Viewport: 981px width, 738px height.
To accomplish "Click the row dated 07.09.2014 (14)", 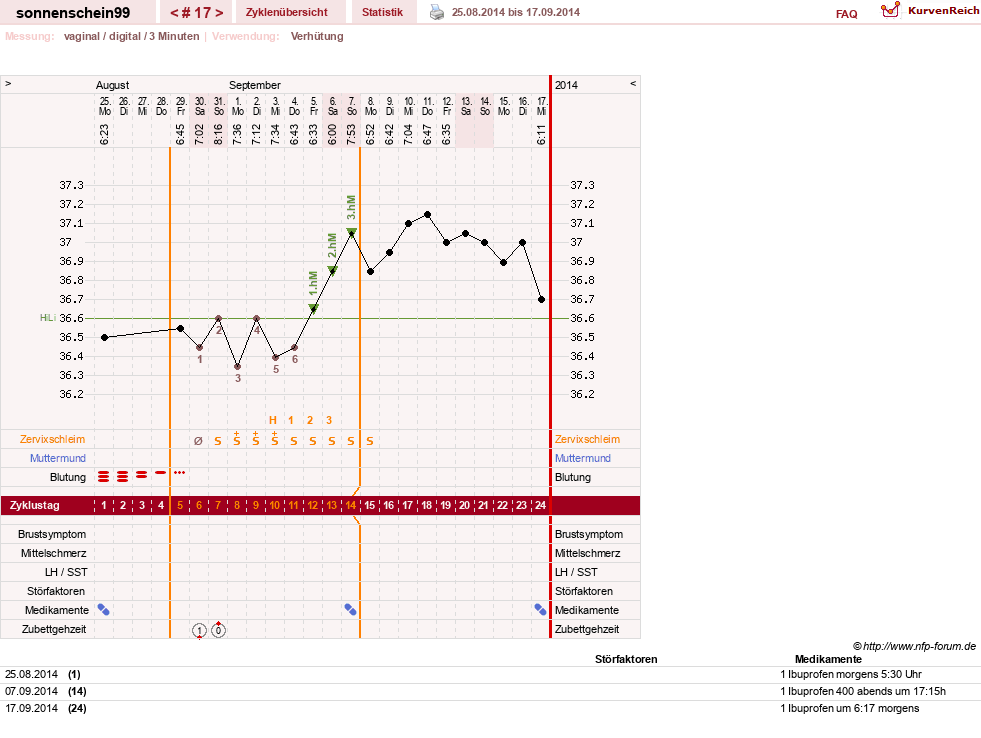I will pos(490,691).
